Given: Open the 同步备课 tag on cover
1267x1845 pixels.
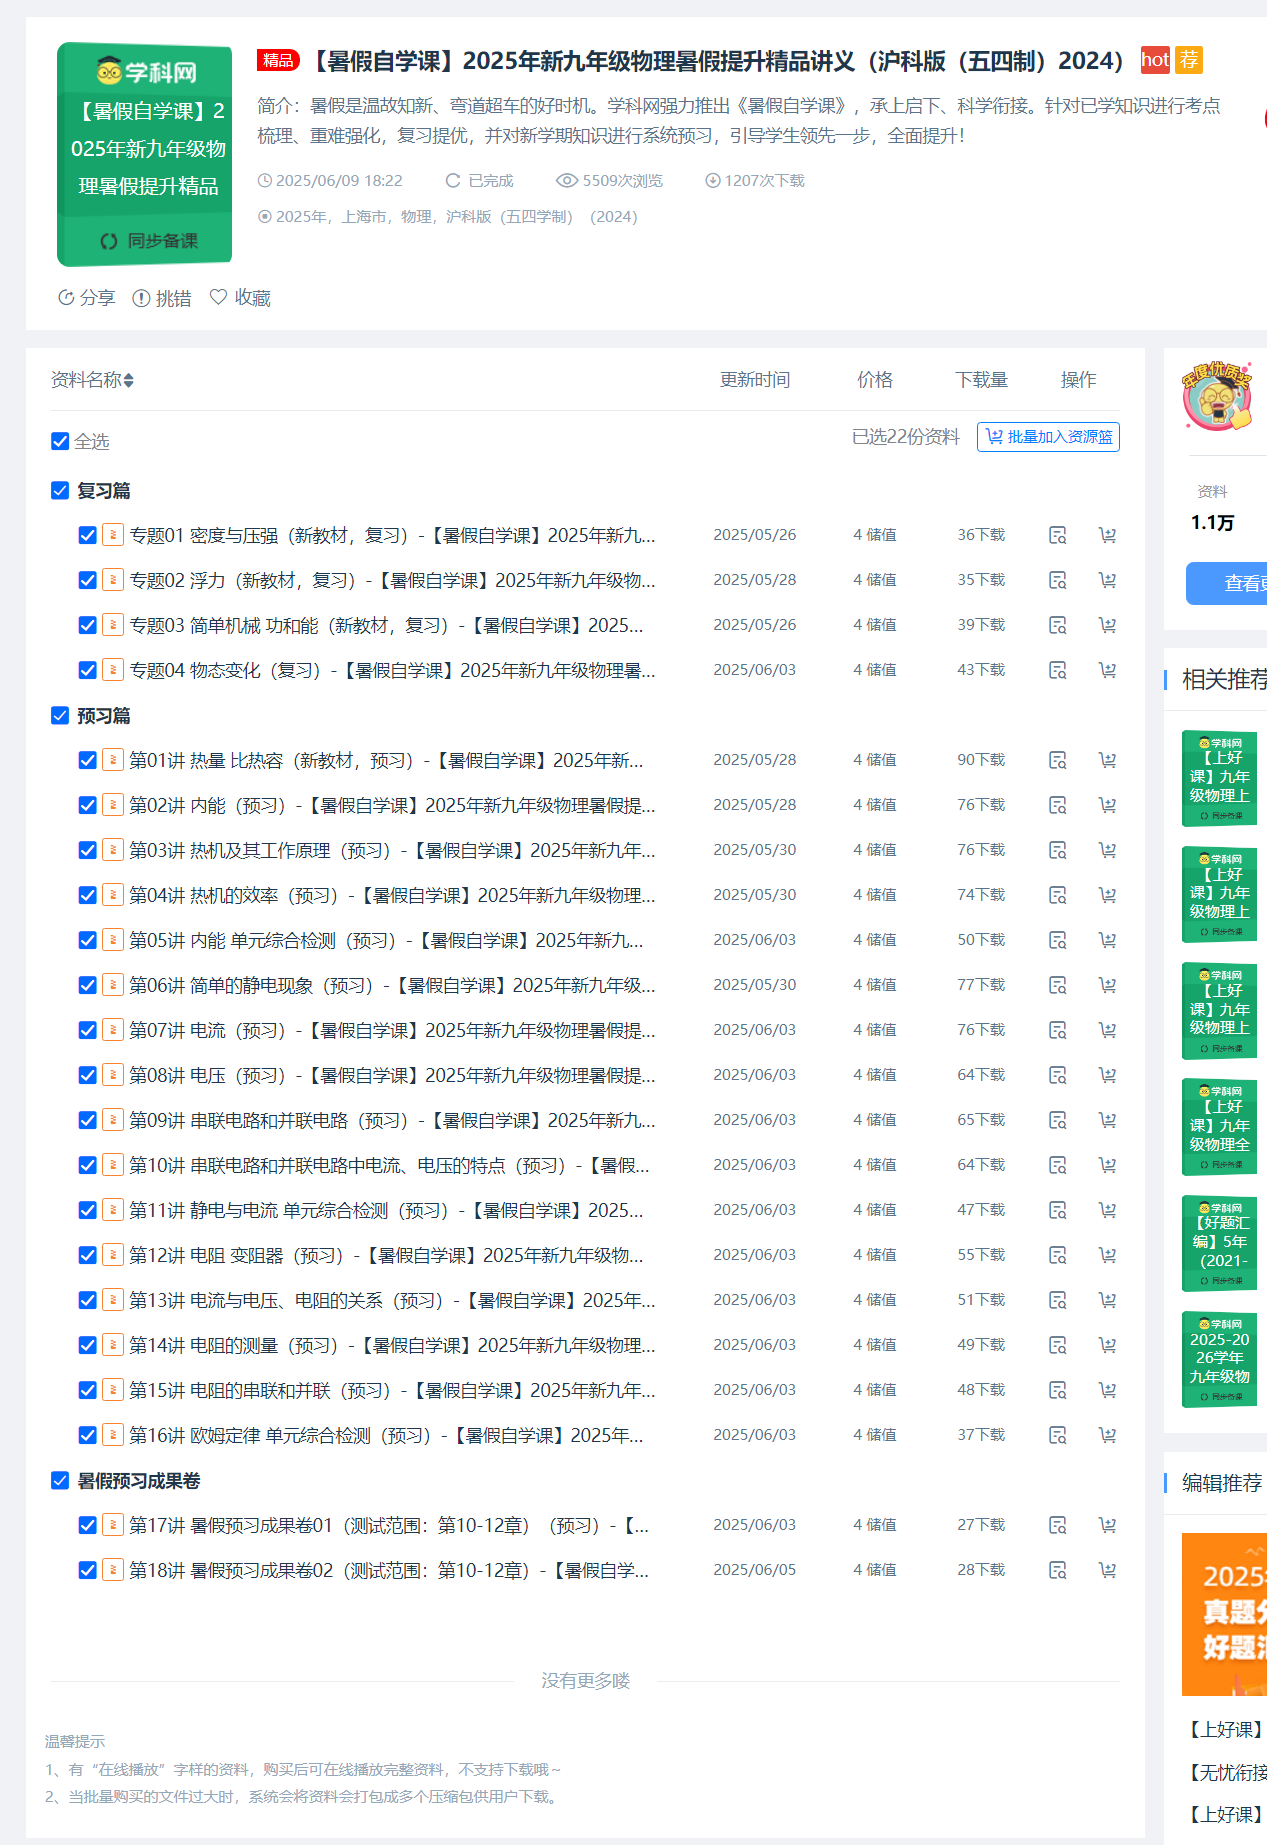Looking at the screenshot, I should point(149,241).
